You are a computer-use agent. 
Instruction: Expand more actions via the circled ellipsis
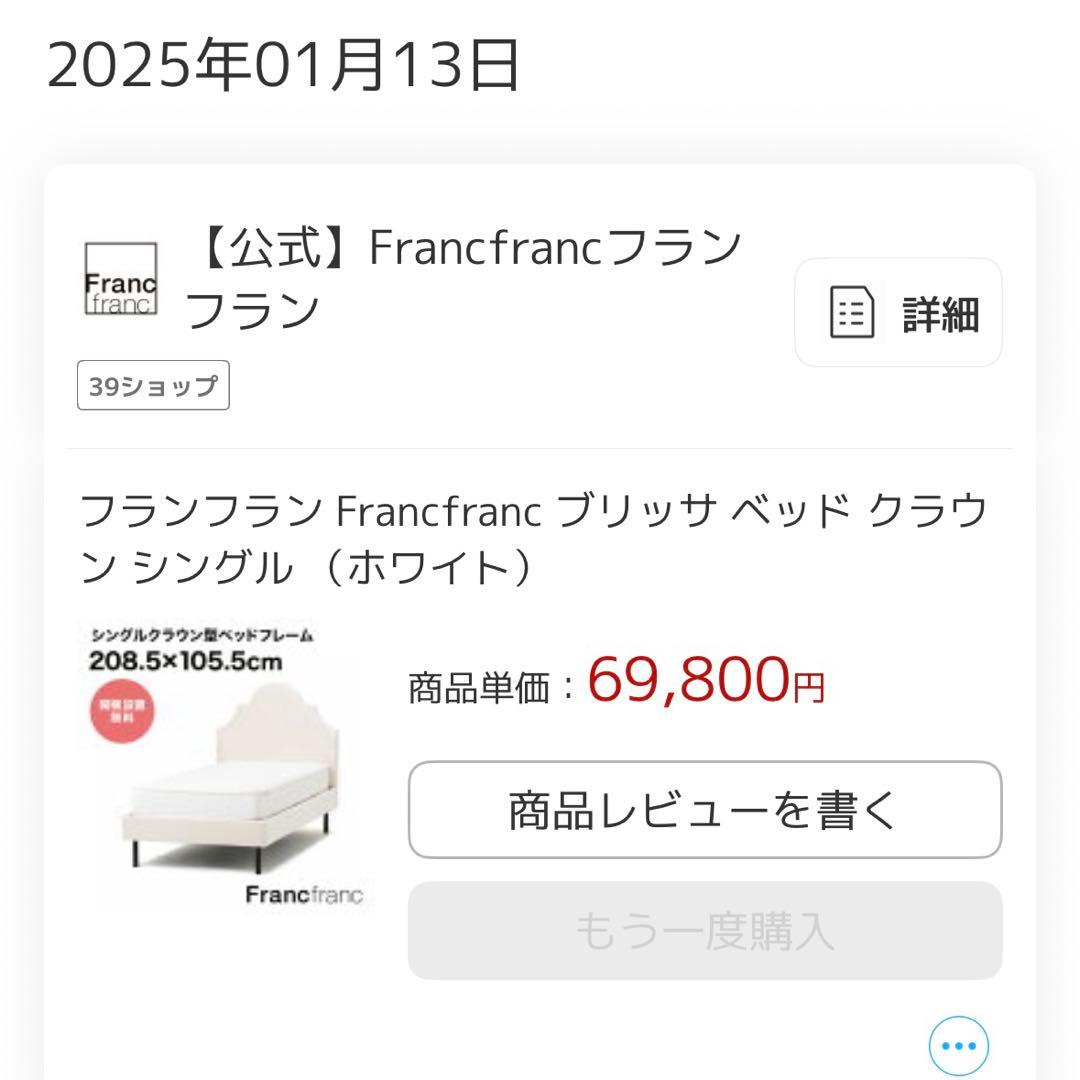click(x=957, y=1044)
